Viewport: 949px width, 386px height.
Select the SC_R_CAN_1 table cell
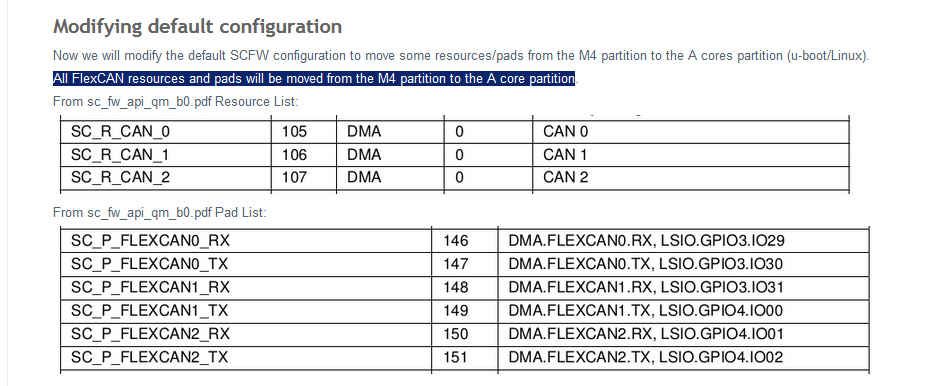pos(166,155)
